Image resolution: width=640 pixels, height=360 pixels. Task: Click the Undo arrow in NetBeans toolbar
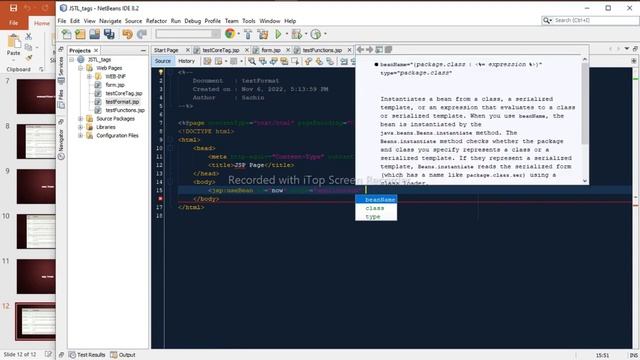(x=127, y=34)
